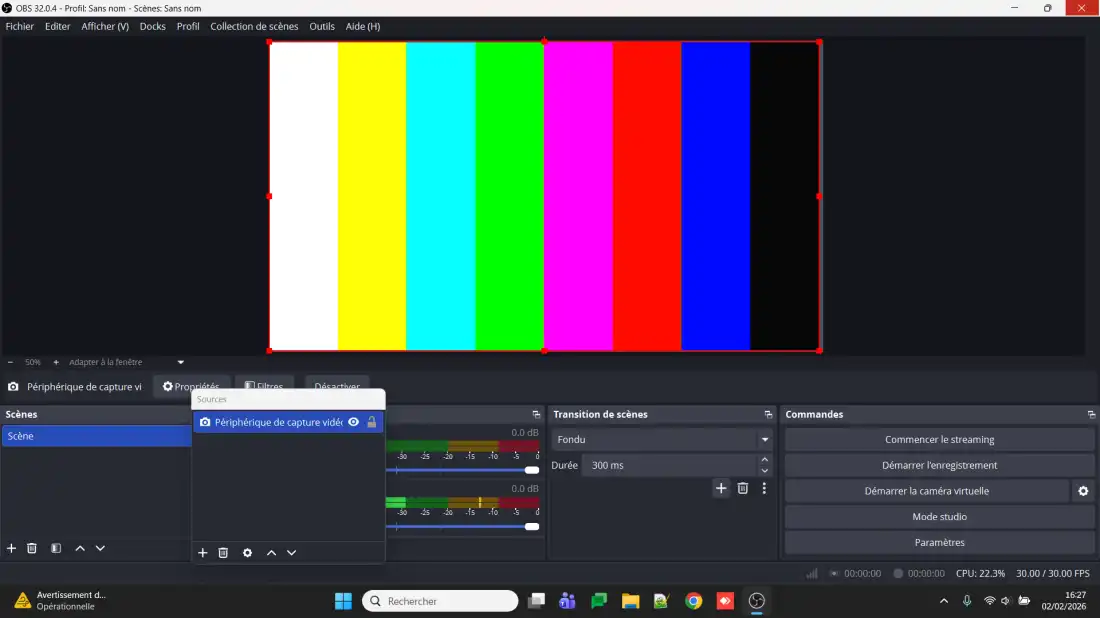Hide the Périphérique de capture vidéo source
This screenshot has width=1100, height=618.
pyautogui.click(x=353, y=422)
